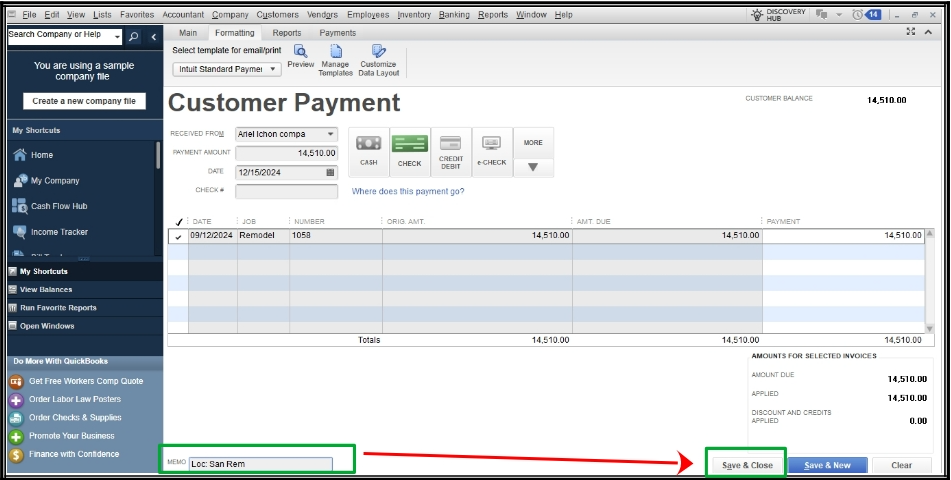Open the date calendar picker icon
The image size is (951, 480).
coord(330,172)
